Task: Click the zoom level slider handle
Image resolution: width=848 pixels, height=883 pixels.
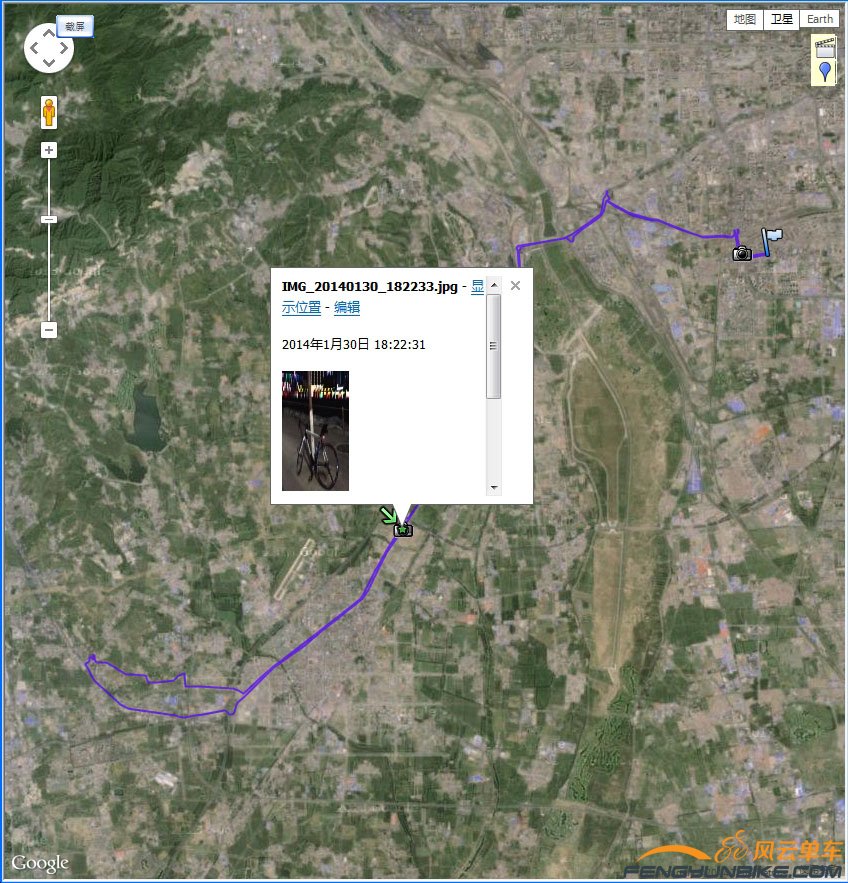Action: pyautogui.click(x=49, y=220)
